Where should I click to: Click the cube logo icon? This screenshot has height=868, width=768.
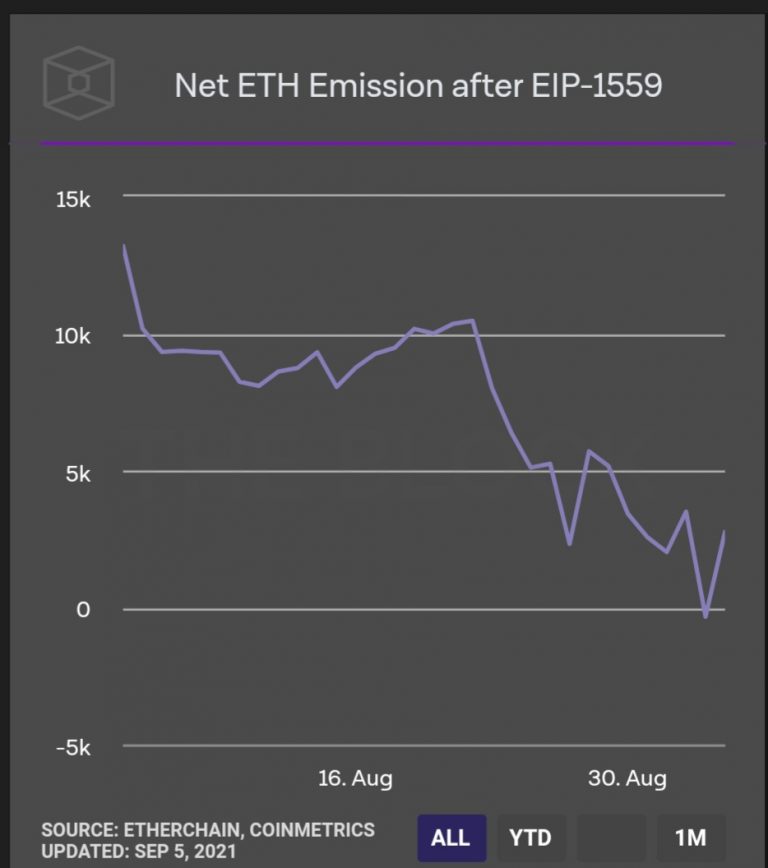tap(78, 84)
